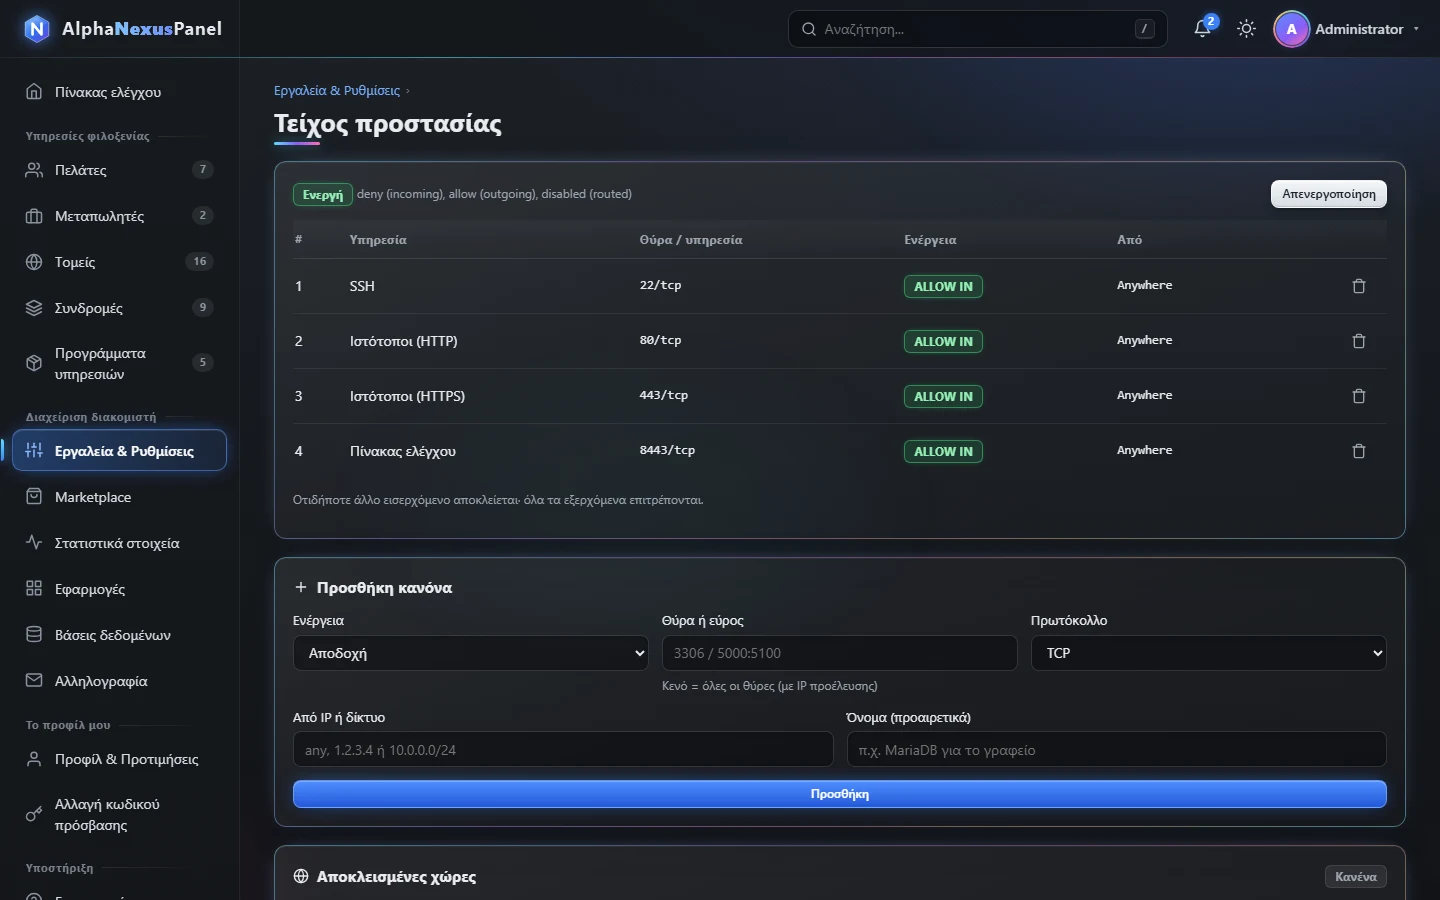Click the Θύρα ή εύρος input

pyautogui.click(x=840, y=653)
